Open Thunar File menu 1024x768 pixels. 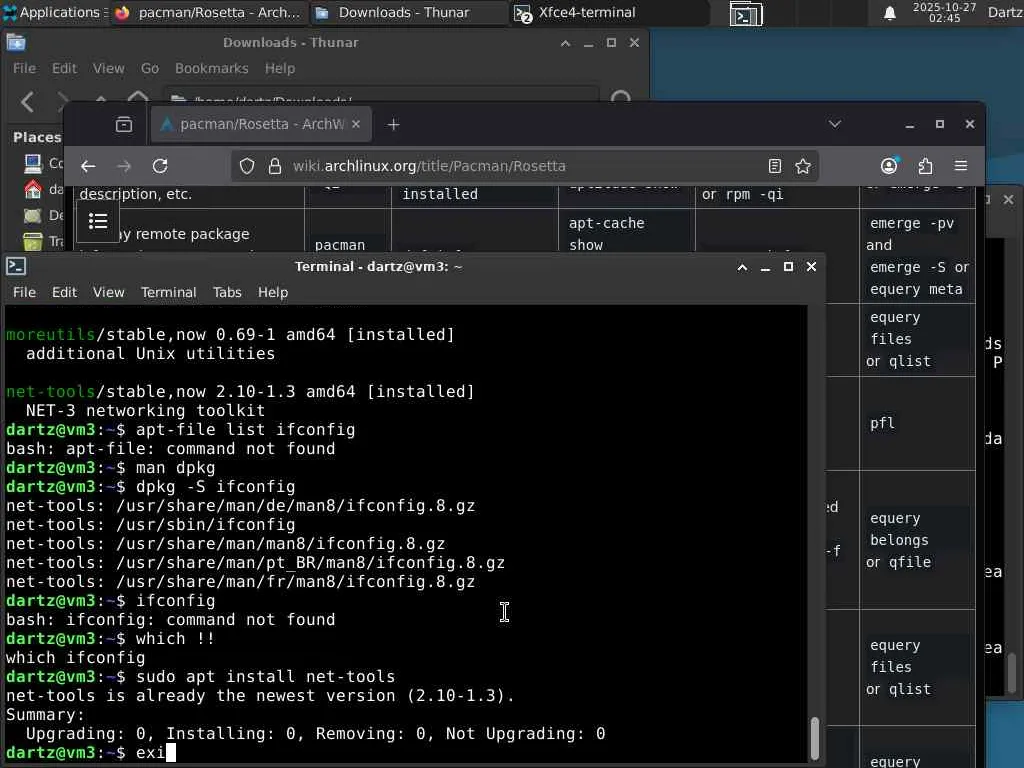(x=24, y=68)
